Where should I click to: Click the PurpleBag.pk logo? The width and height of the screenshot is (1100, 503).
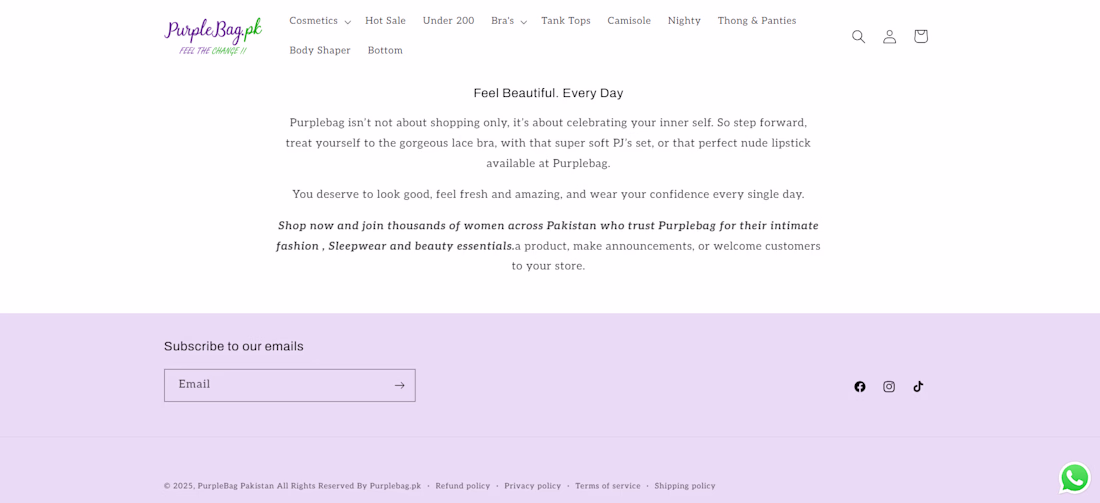click(213, 36)
